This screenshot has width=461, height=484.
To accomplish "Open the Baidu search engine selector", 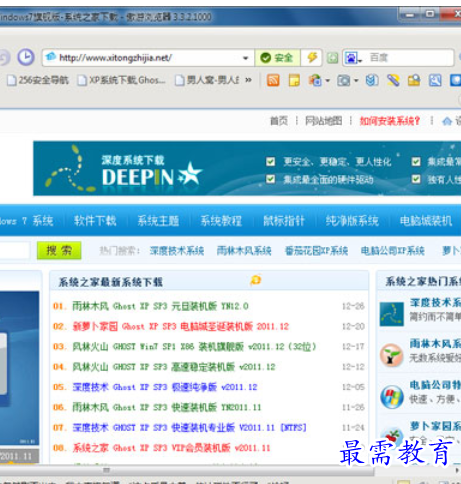I will coord(353,58).
